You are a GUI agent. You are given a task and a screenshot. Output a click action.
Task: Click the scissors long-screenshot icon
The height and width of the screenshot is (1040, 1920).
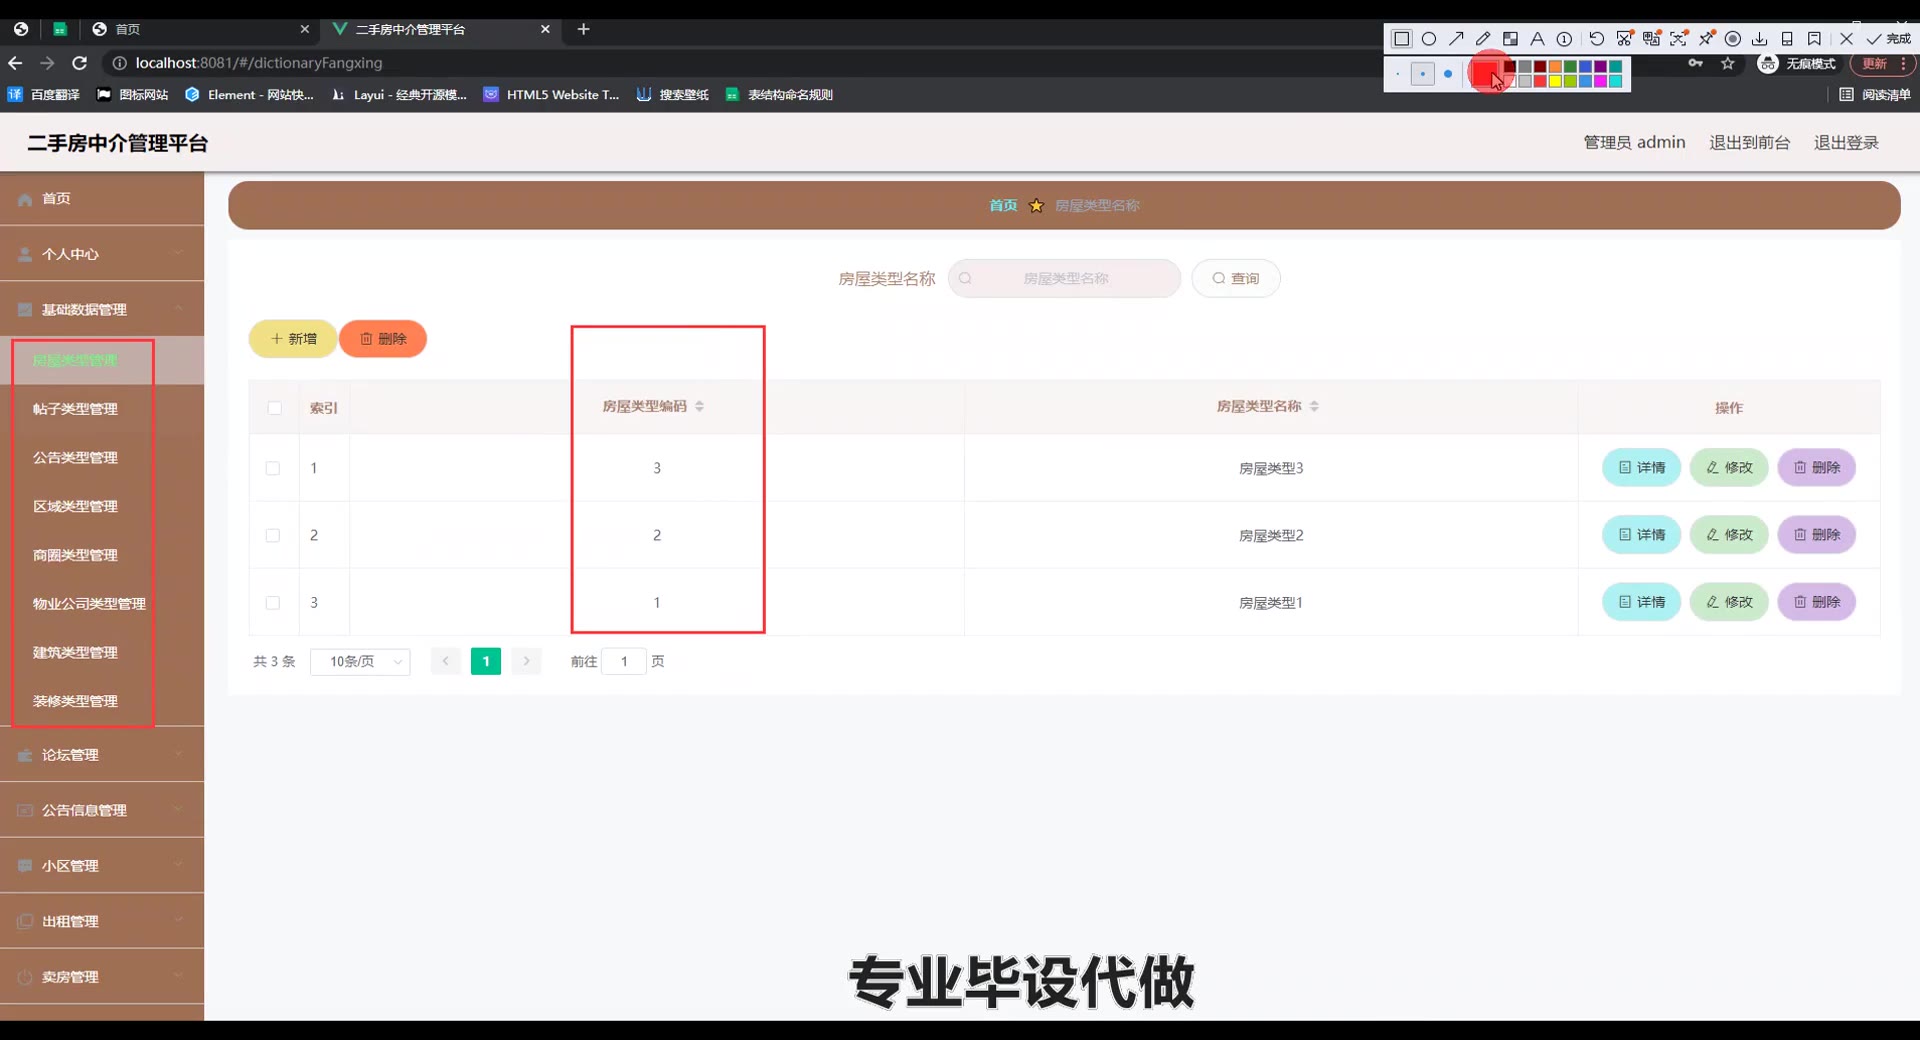1625,39
